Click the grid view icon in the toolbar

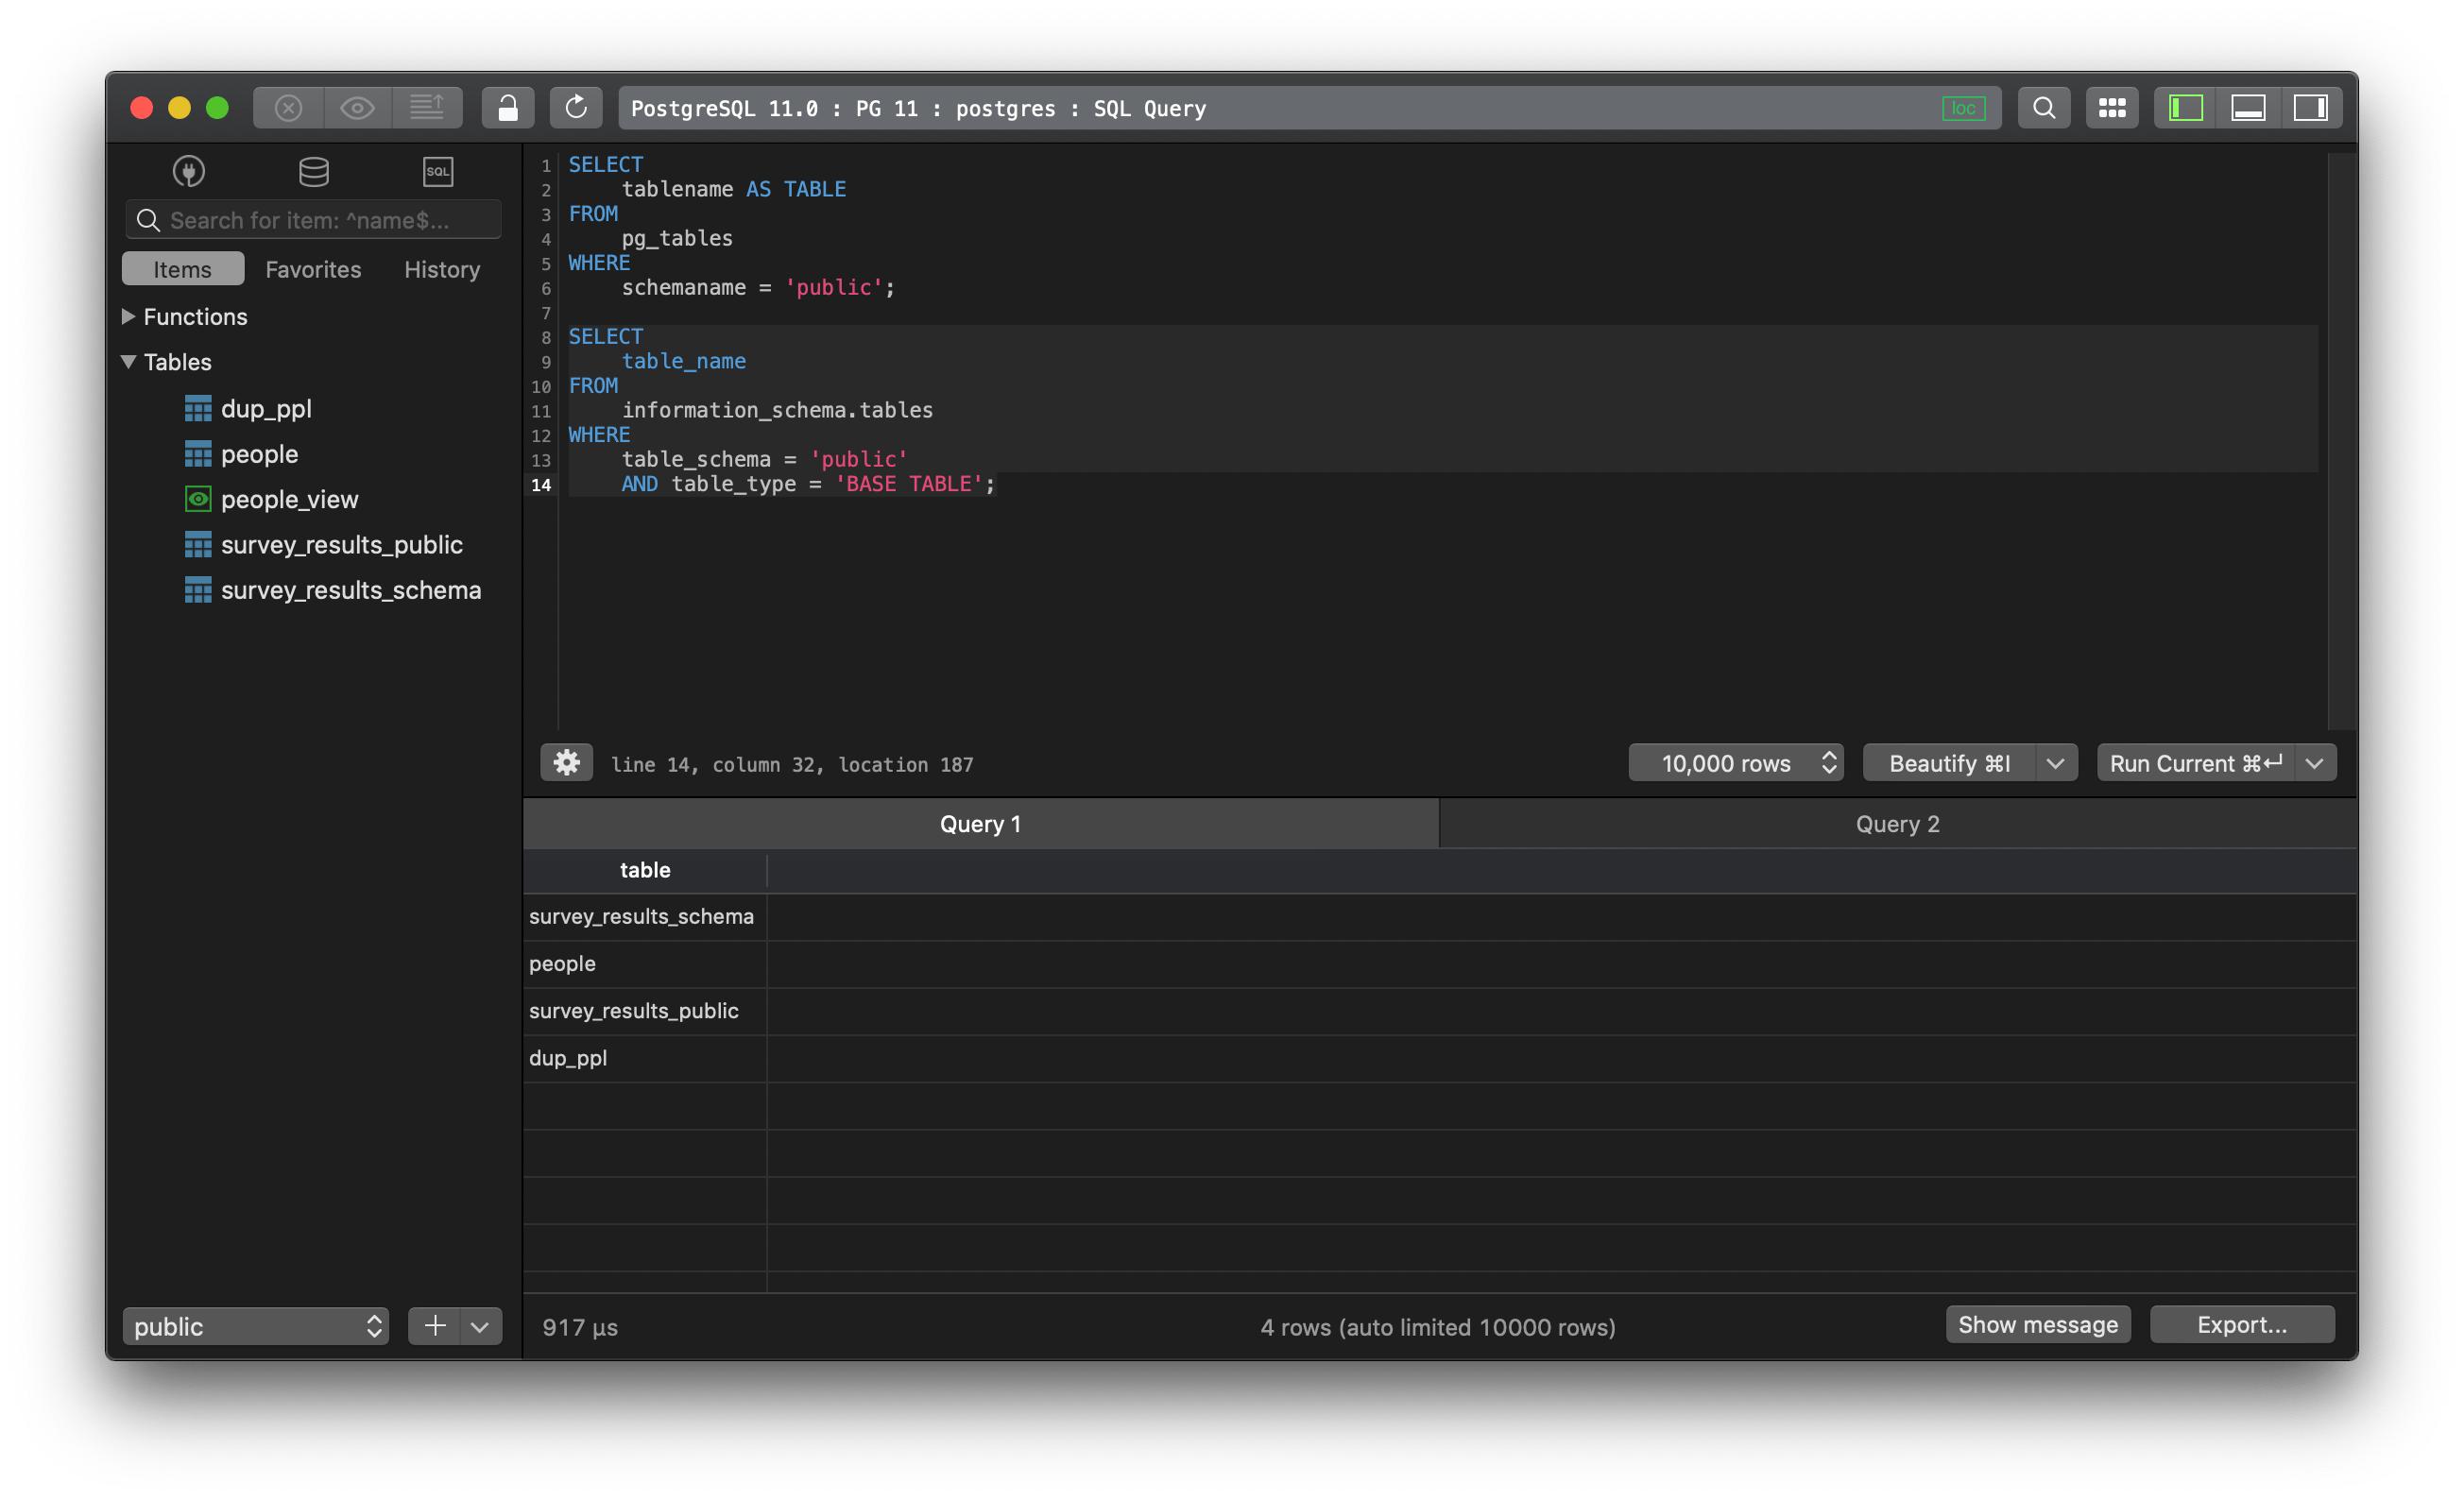2111,107
